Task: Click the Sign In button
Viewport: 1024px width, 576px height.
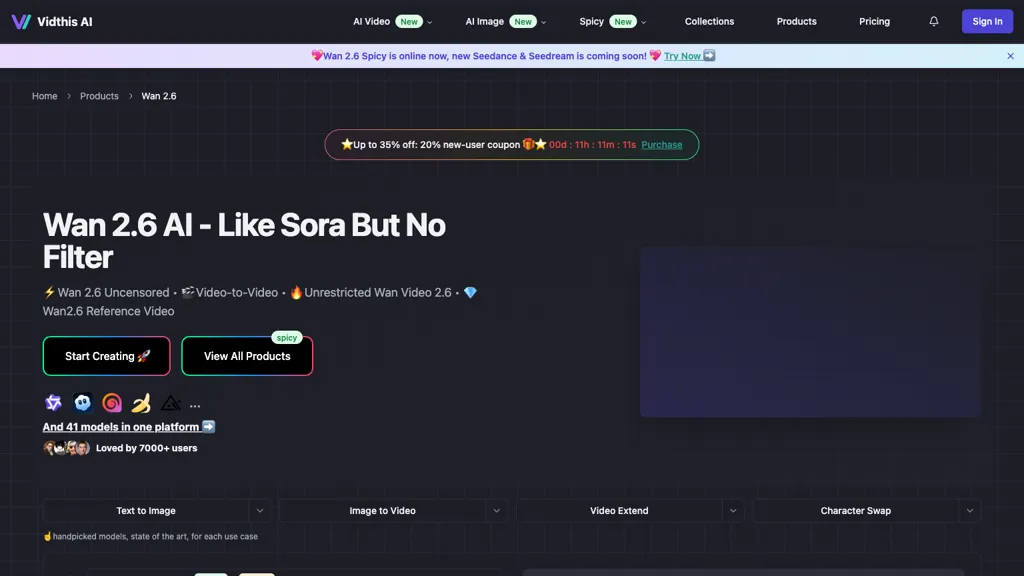Action: point(987,22)
